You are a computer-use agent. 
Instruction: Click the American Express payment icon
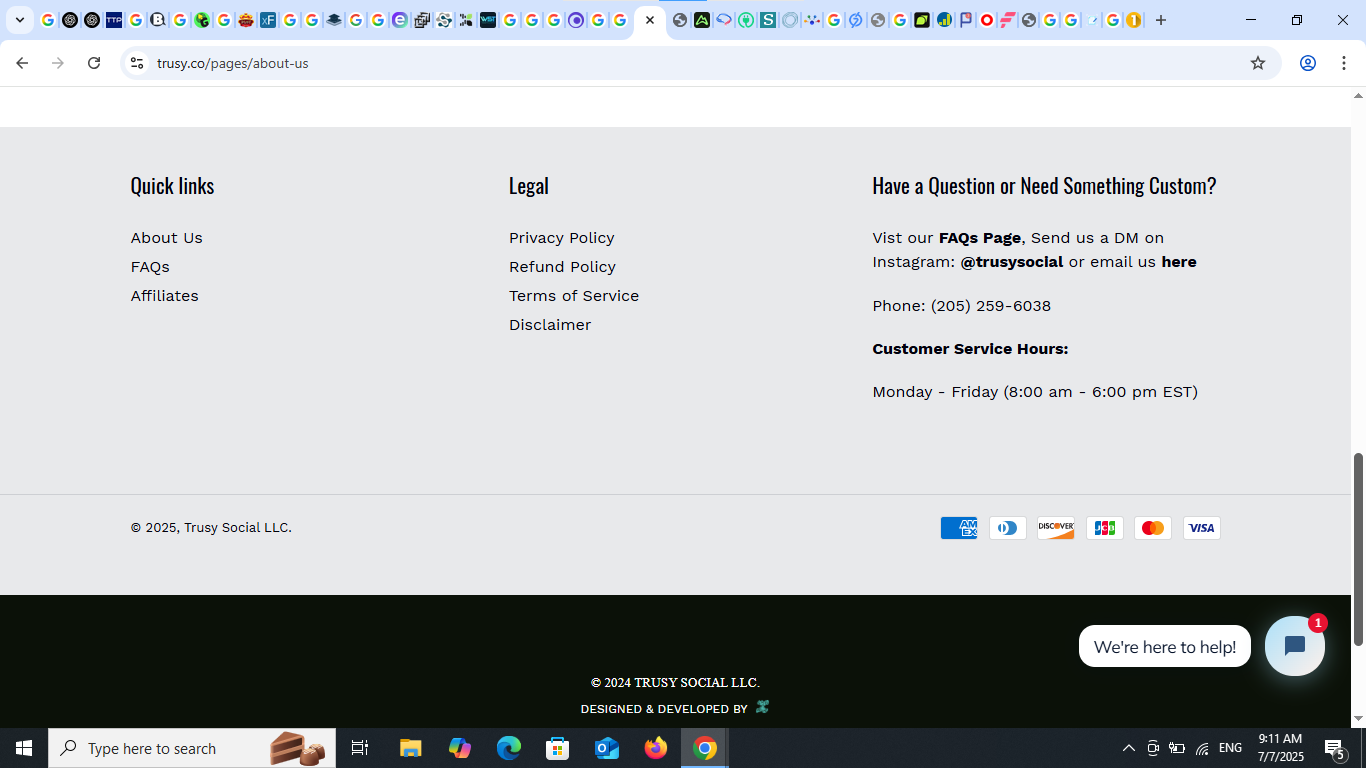click(x=958, y=528)
